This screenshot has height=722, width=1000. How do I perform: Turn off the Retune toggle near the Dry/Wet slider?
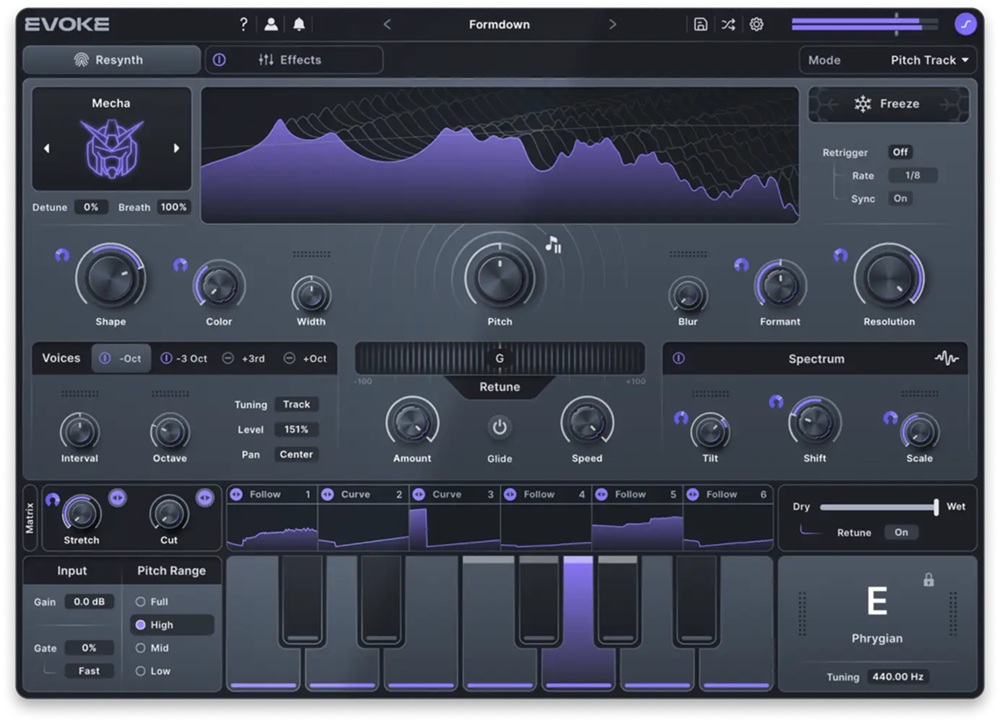click(x=901, y=532)
